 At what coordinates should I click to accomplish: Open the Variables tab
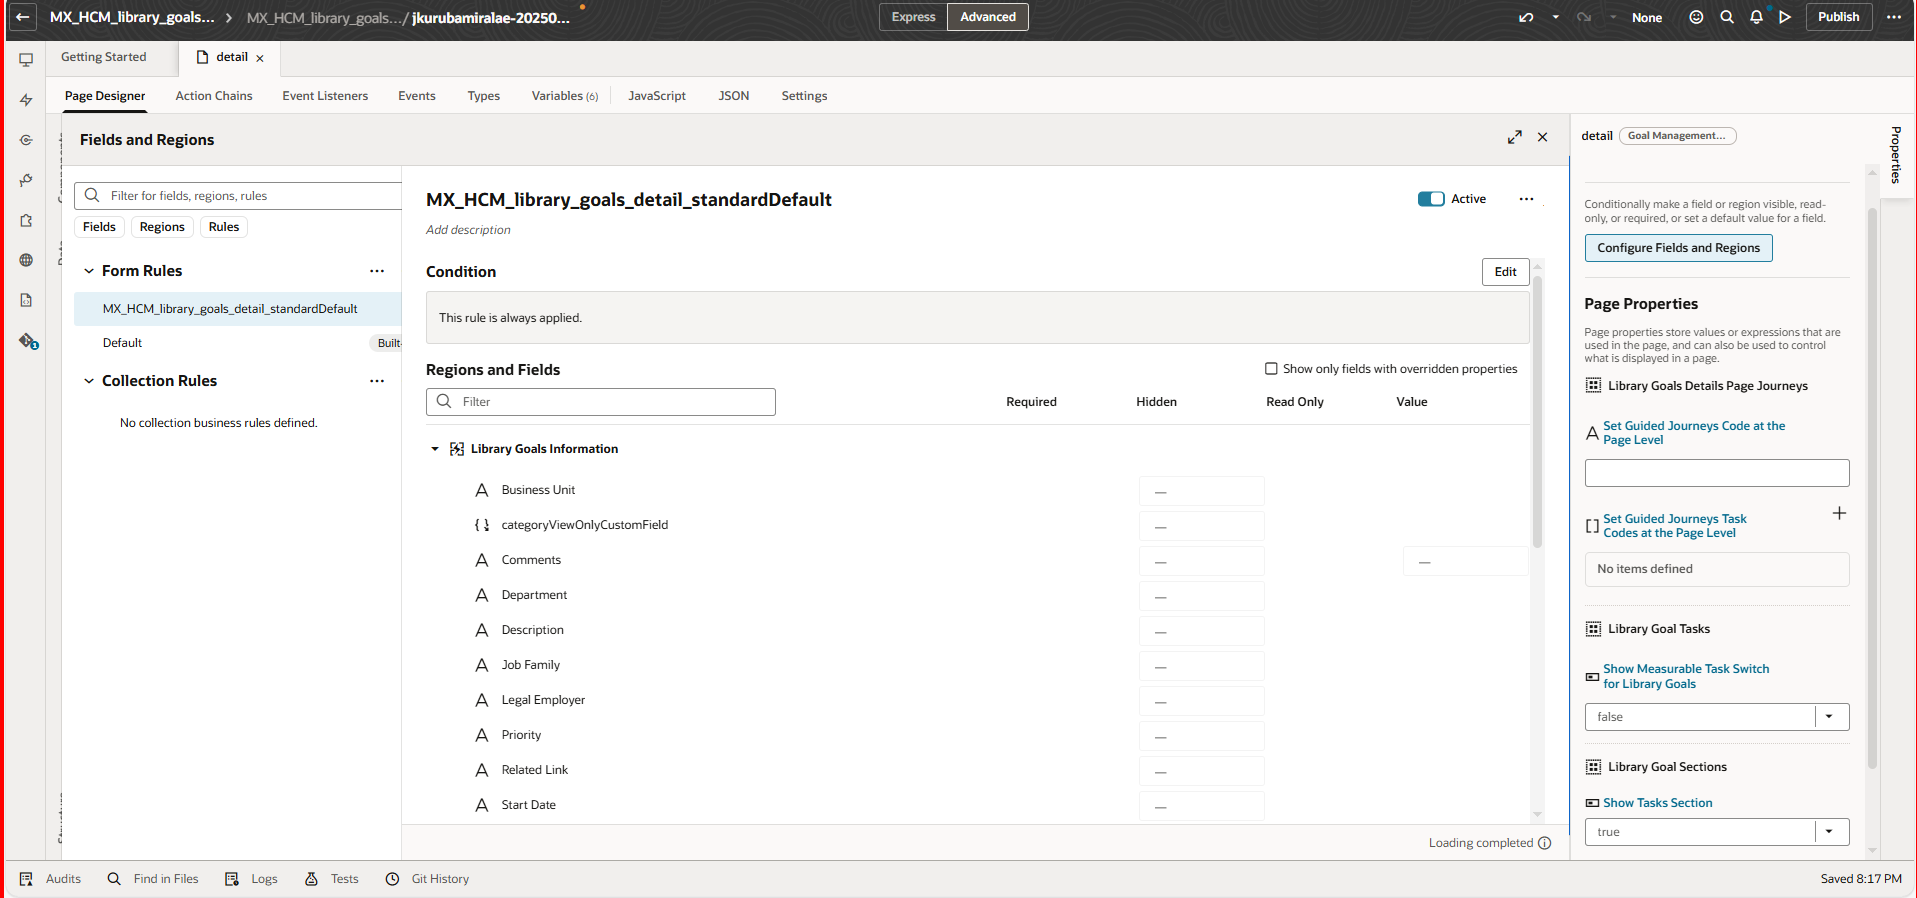565,96
